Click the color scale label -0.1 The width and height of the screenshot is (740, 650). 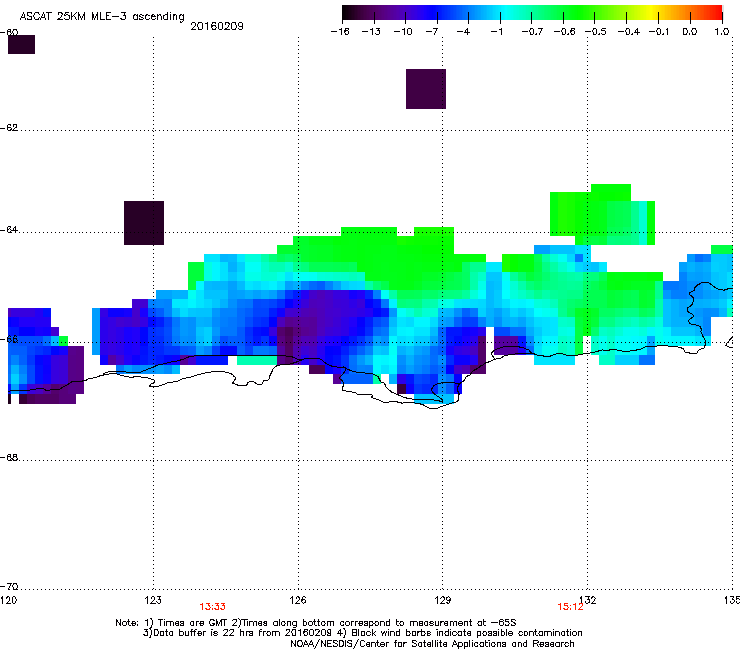click(659, 32)
